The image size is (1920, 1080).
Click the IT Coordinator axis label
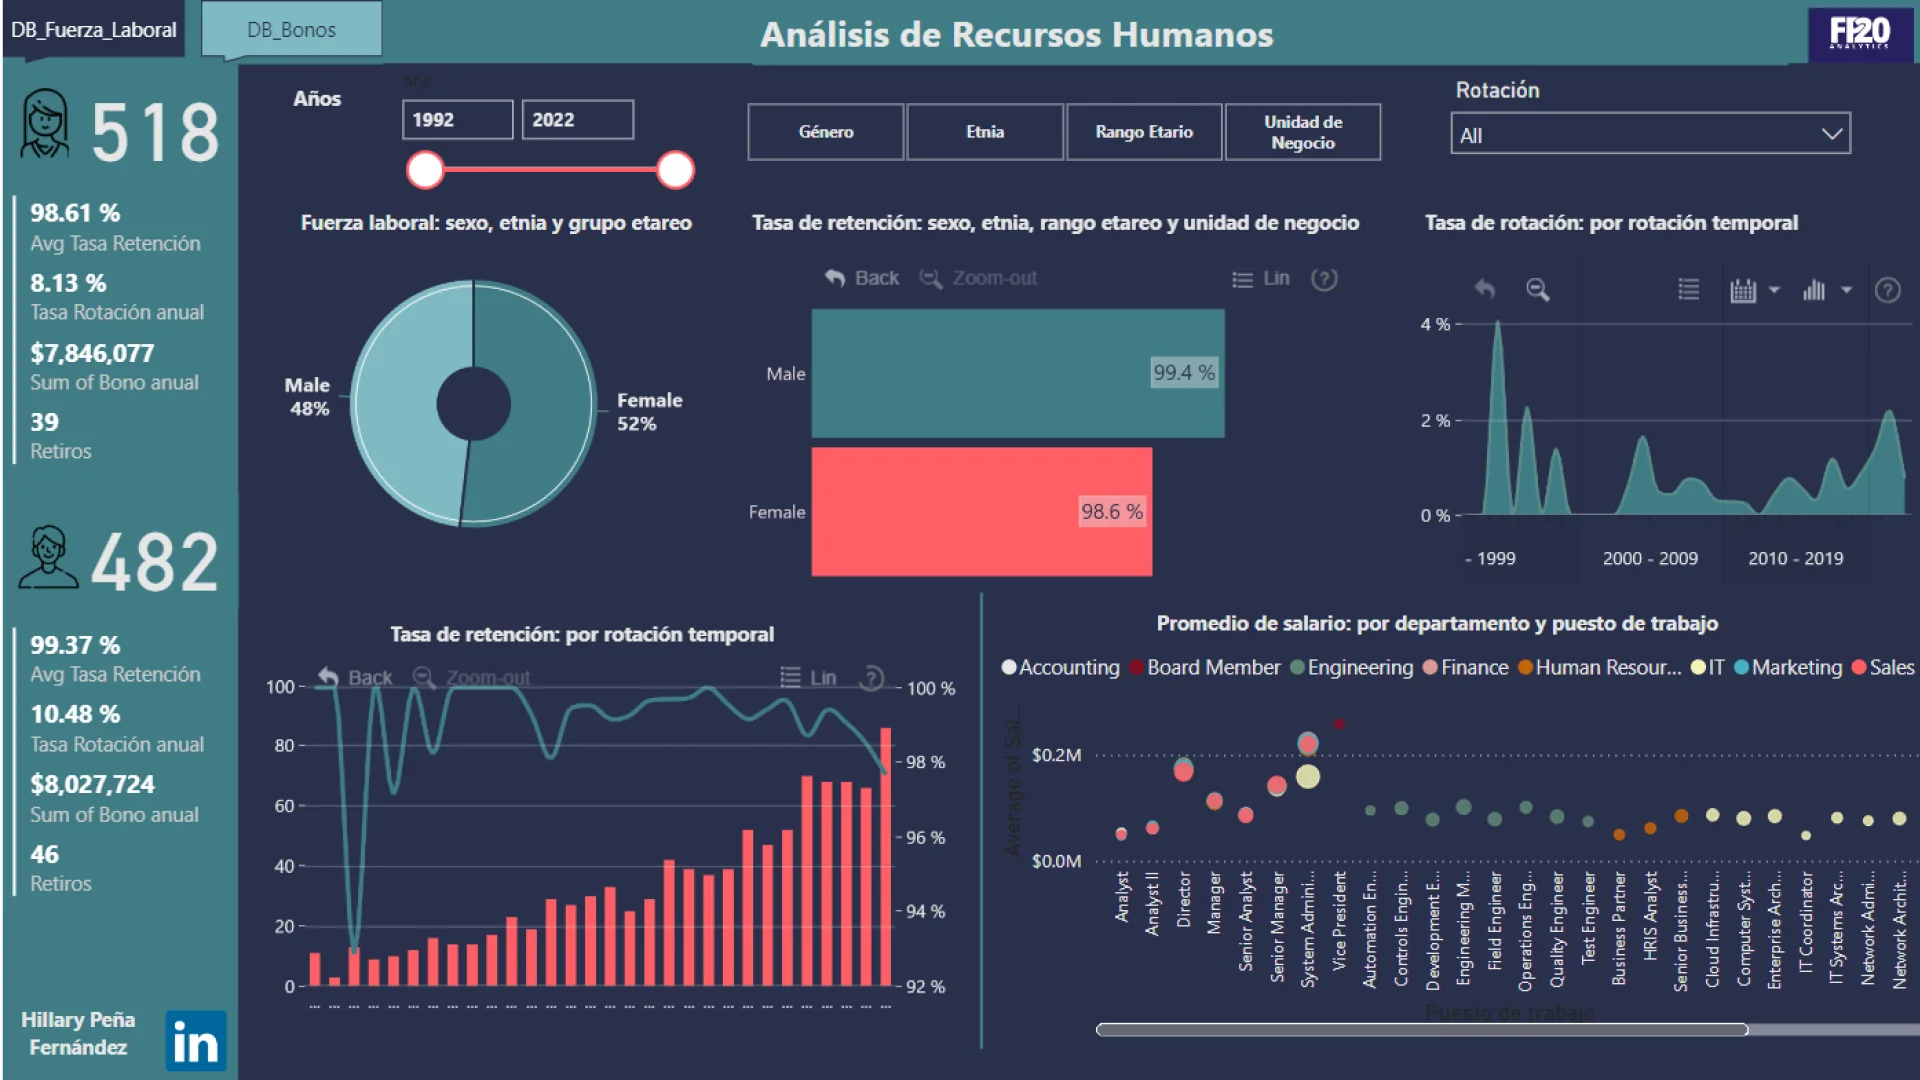point(1805,922)
